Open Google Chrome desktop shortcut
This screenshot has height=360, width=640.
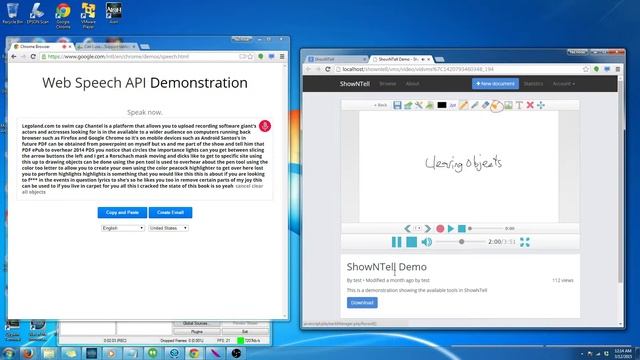pos(63,16)
